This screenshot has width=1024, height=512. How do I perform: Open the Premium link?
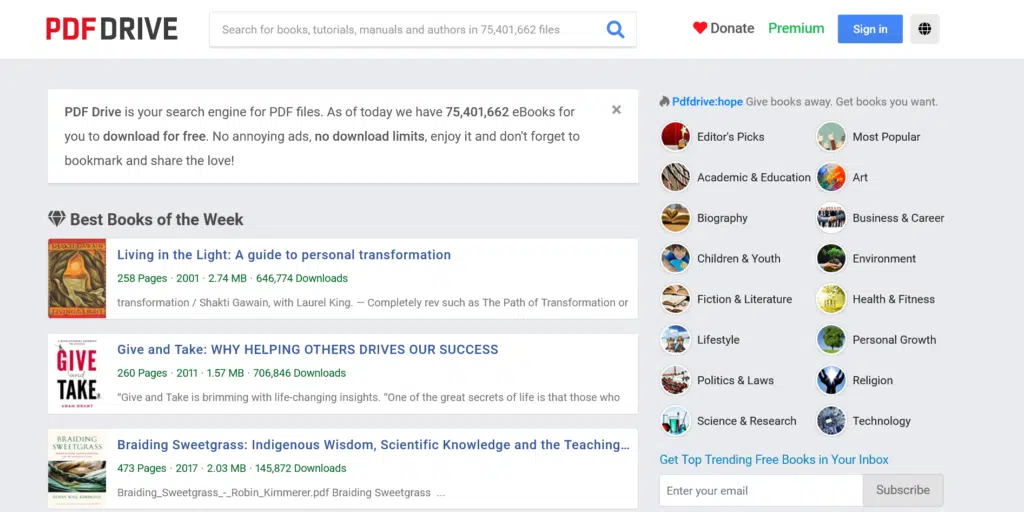pyautogui.click(x=796, y=28)
